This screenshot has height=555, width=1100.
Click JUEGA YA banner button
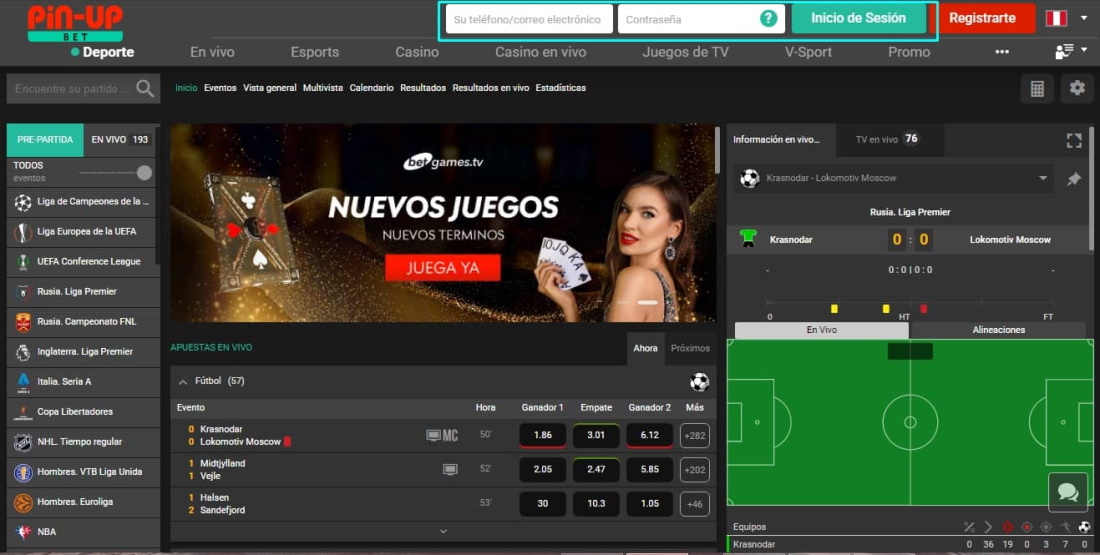click(443, 267)
